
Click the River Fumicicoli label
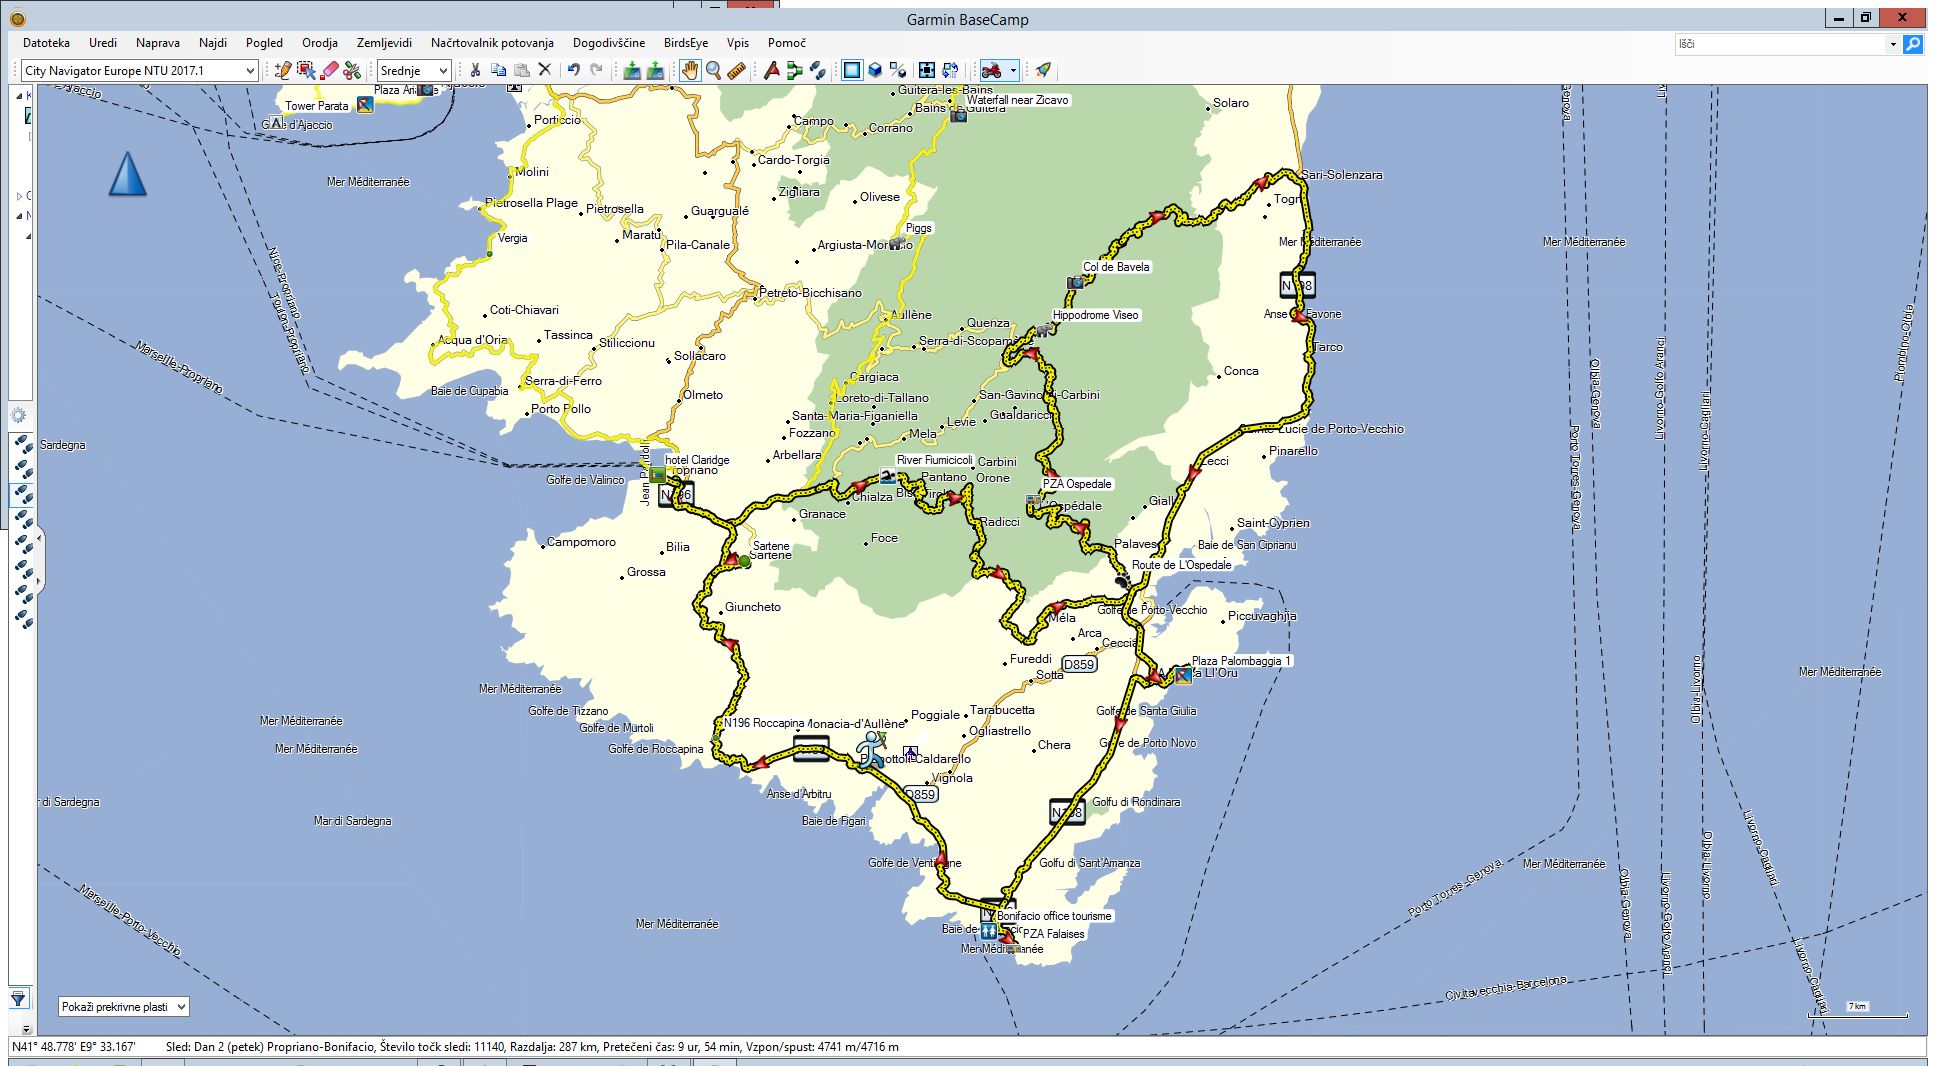click(x=934, y=460)
